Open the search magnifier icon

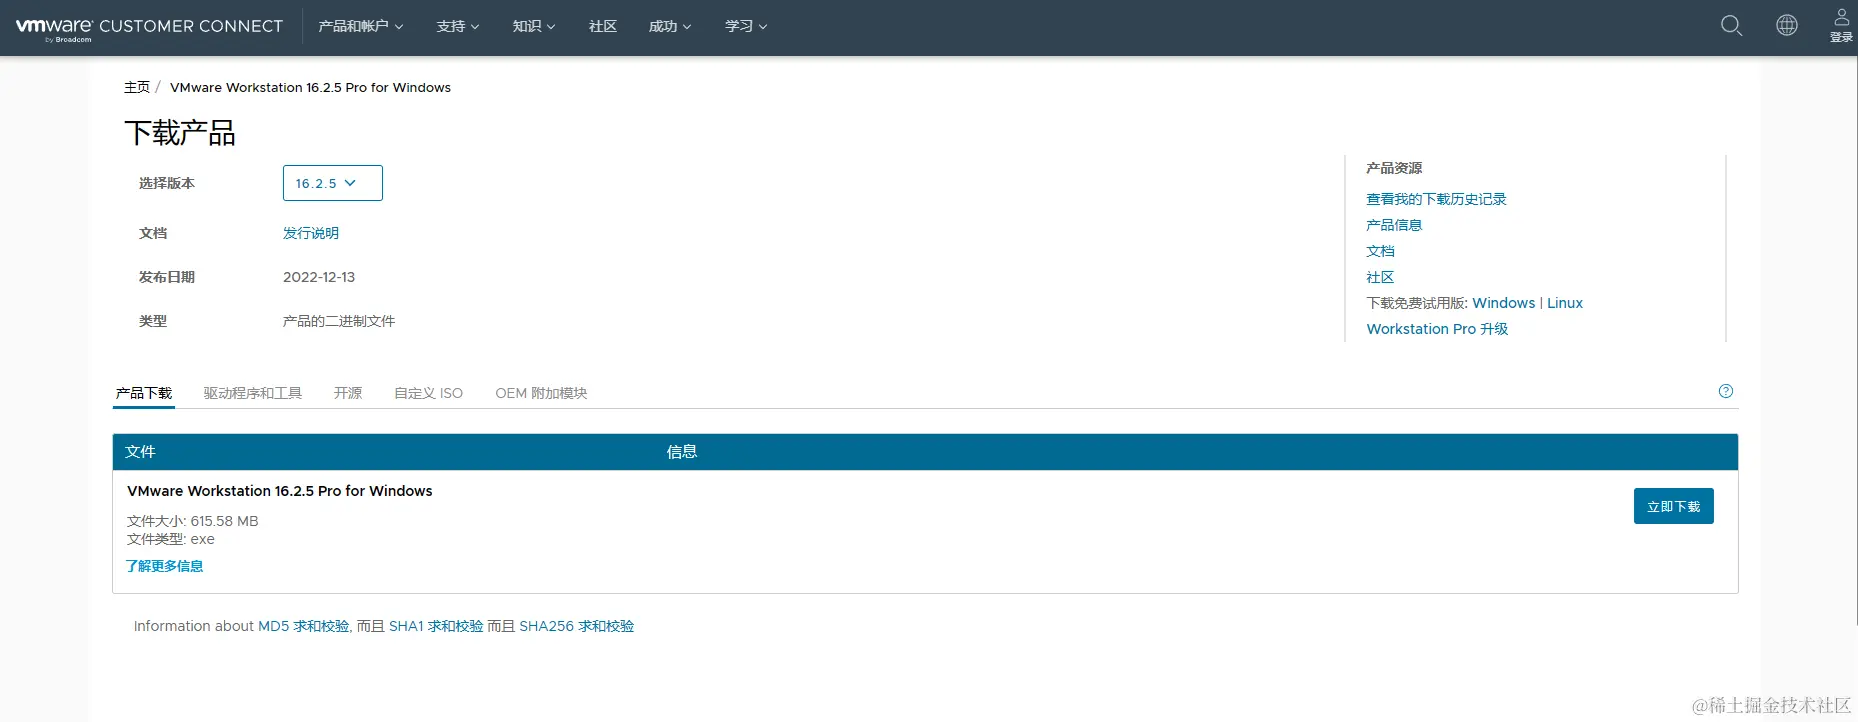1731,26
